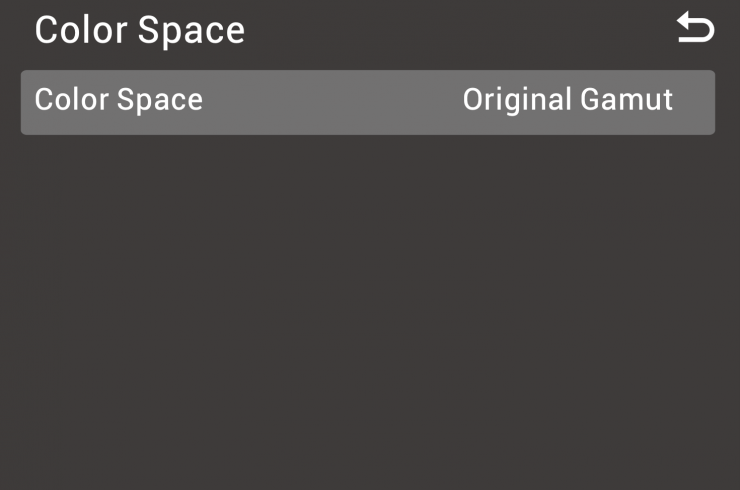Image resolution: width=740 pixels, height=490 pixels.
Task: Click the Color Space page title
Action: point(139,30)
